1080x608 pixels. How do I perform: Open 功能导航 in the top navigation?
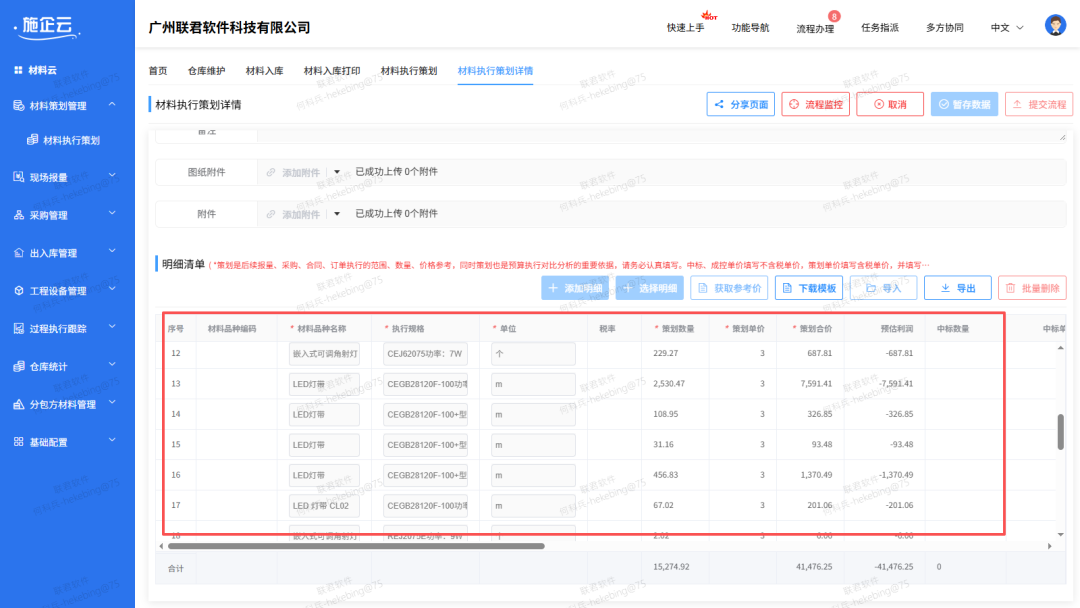tap(750, 28)
